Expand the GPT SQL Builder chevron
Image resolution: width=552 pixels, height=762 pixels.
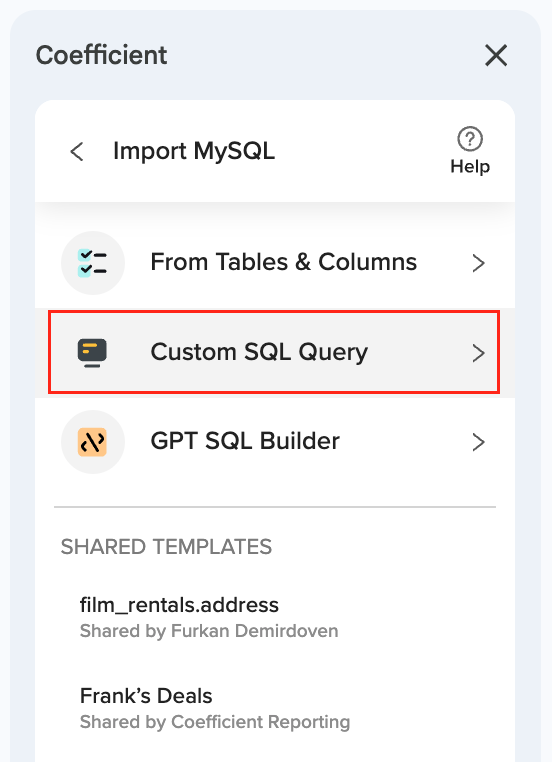pyautogui.click(x=479, y=442)
